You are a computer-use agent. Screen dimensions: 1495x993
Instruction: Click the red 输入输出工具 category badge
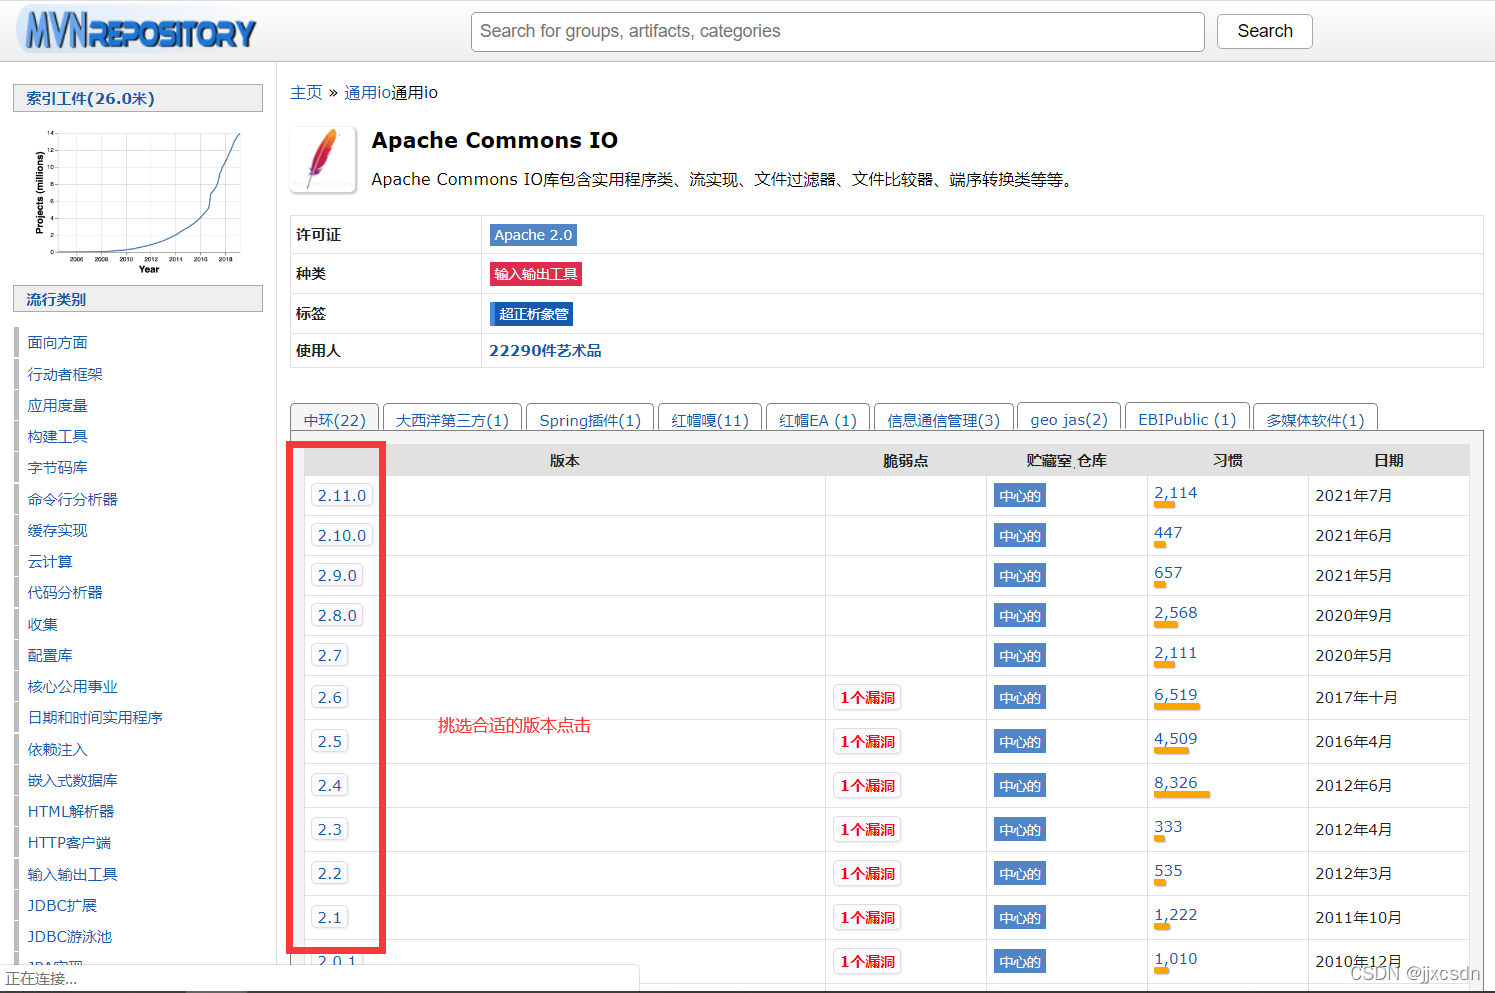536,274
